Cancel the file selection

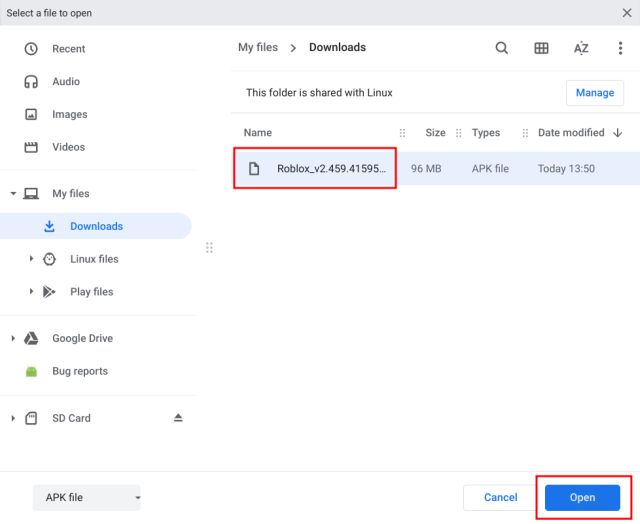tap(500, 497)
